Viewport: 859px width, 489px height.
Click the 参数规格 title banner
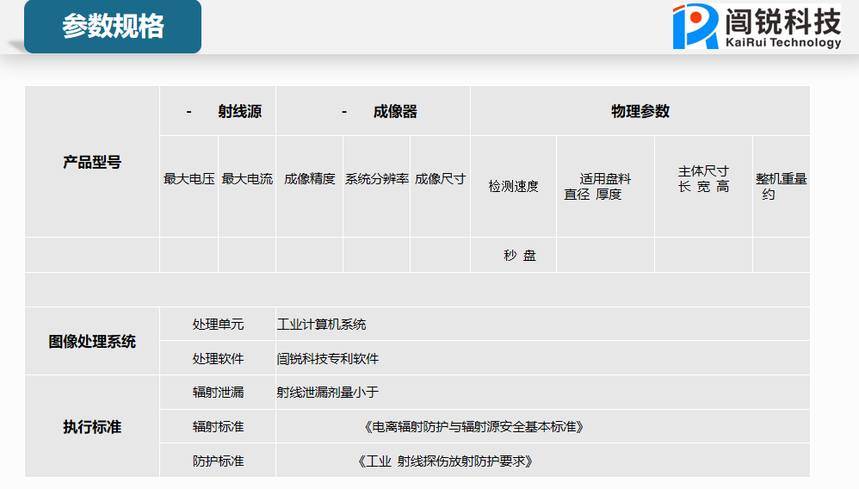[112, 26]
